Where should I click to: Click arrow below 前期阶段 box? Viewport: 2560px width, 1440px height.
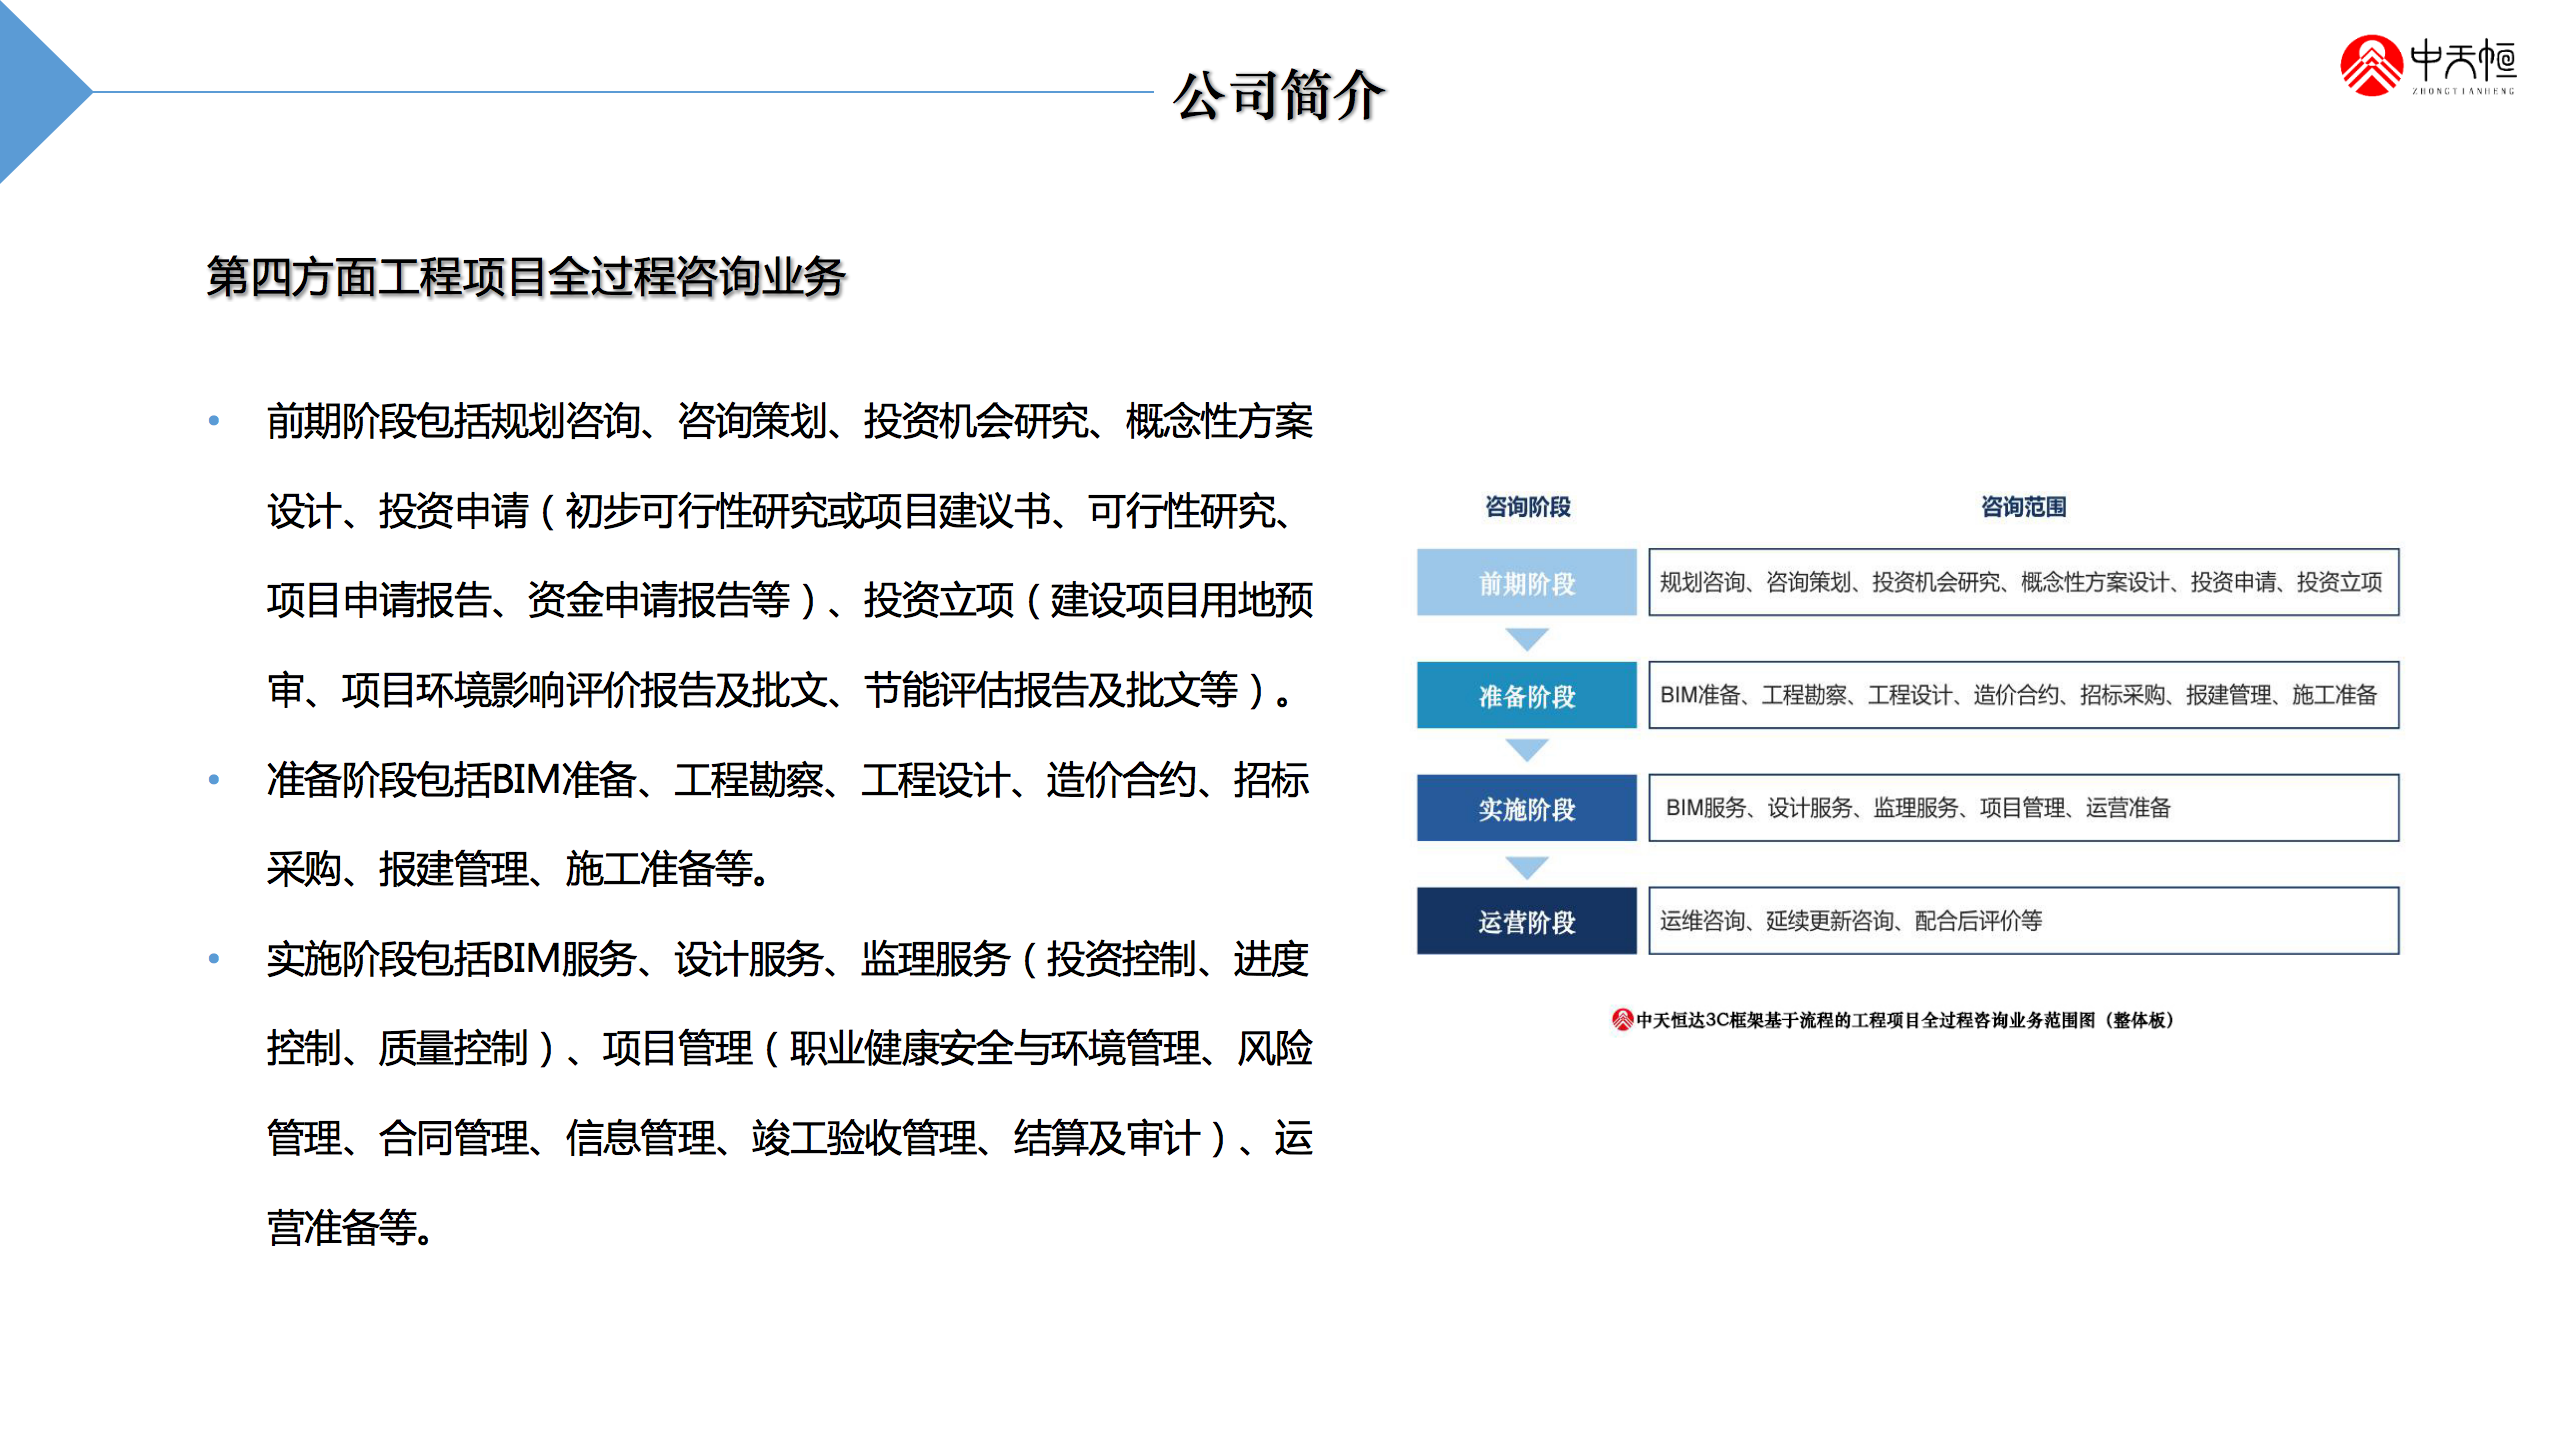[x=1526, y=638]
